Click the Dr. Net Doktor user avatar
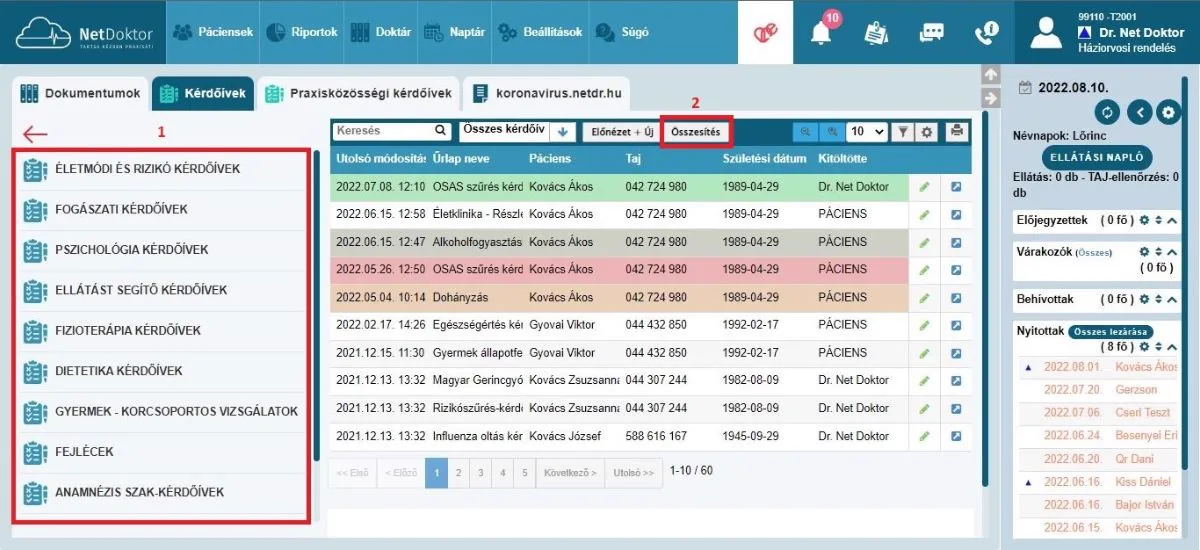 point(1045,33)
